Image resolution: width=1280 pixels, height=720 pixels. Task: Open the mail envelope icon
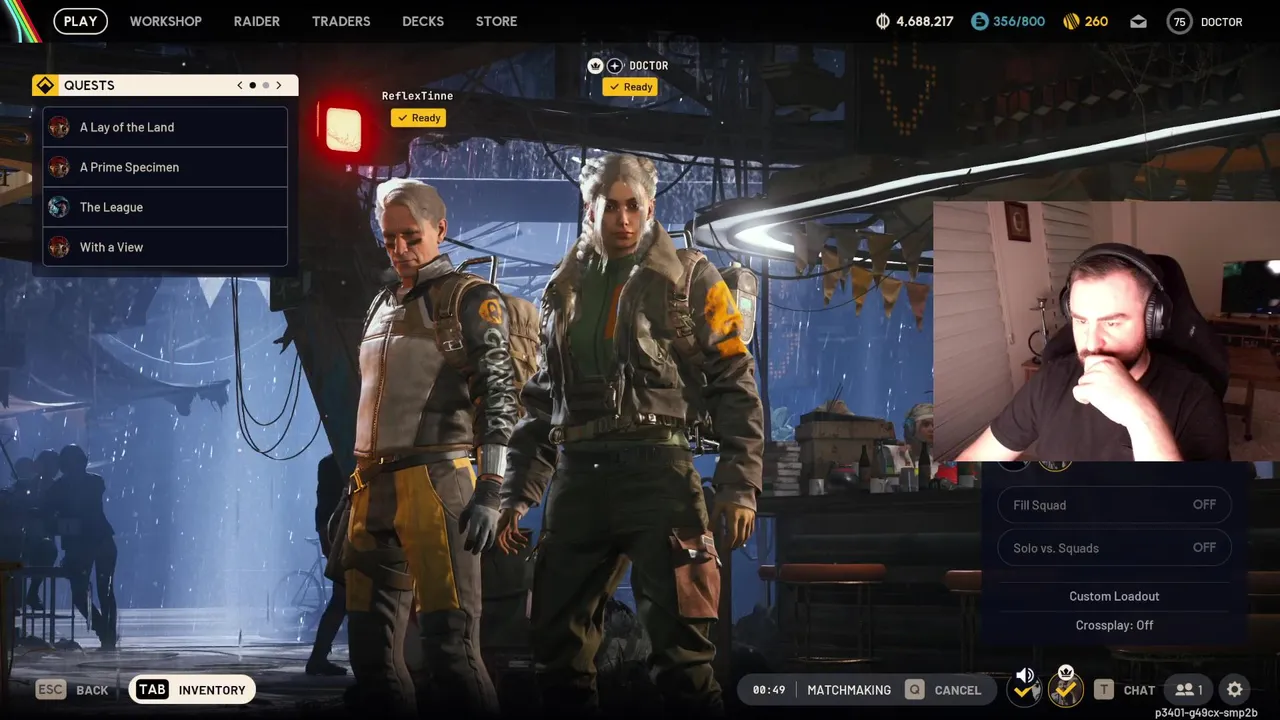click(x=1138, y=21)
